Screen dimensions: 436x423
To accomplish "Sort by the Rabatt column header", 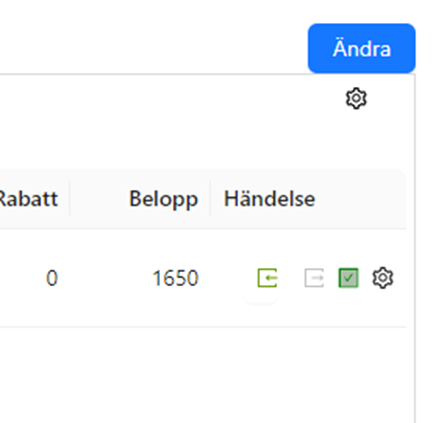I will click(x=29, y=199).
